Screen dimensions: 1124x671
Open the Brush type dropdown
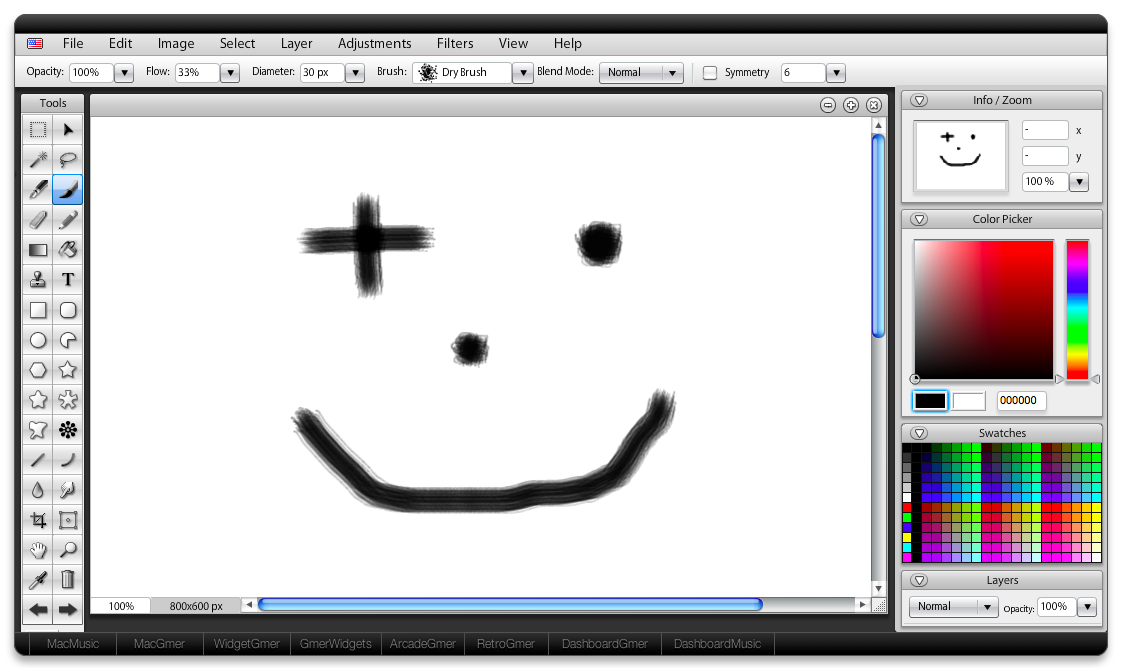pos(522,73)
